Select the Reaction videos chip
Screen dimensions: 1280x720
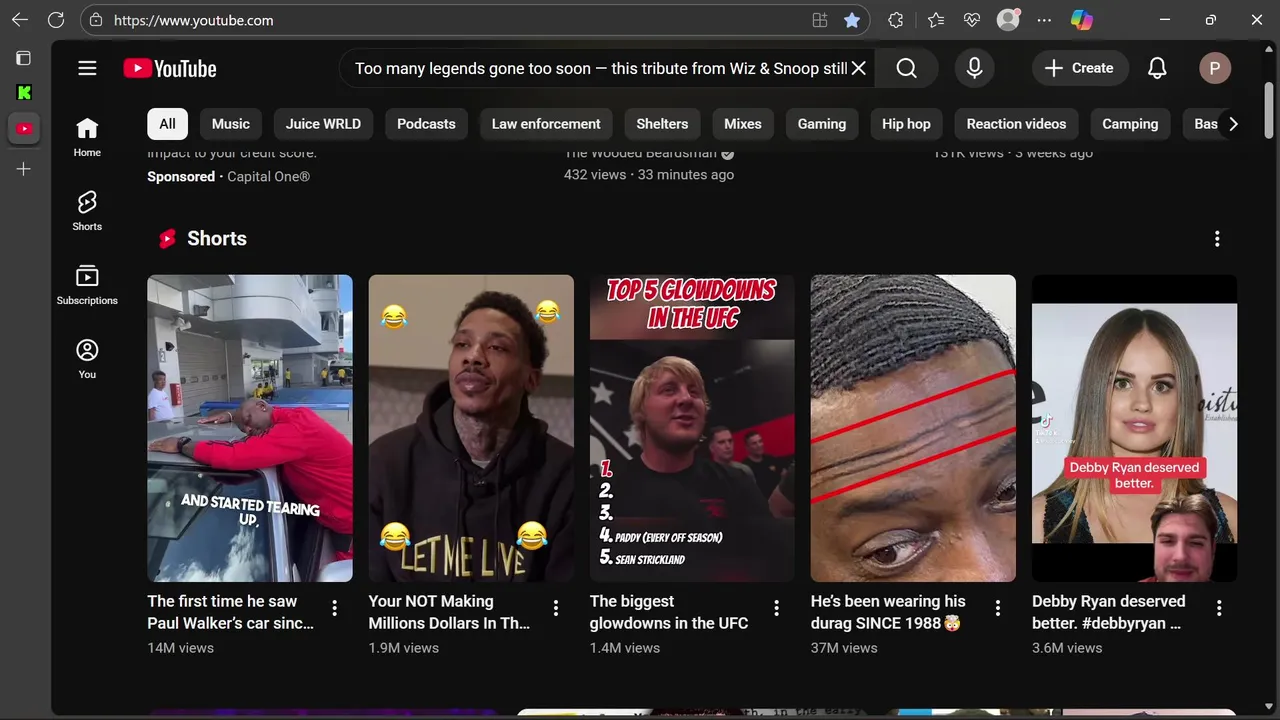(x=1016, y=124)
